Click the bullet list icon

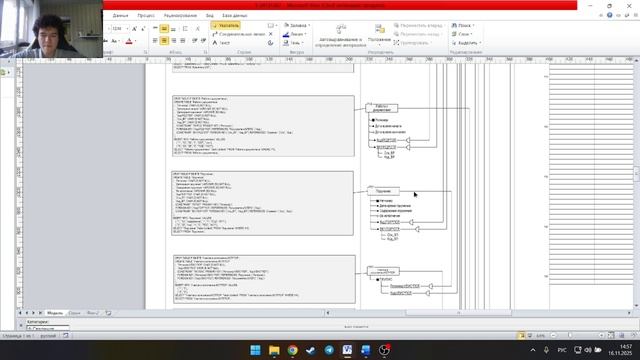coord(185,29)
